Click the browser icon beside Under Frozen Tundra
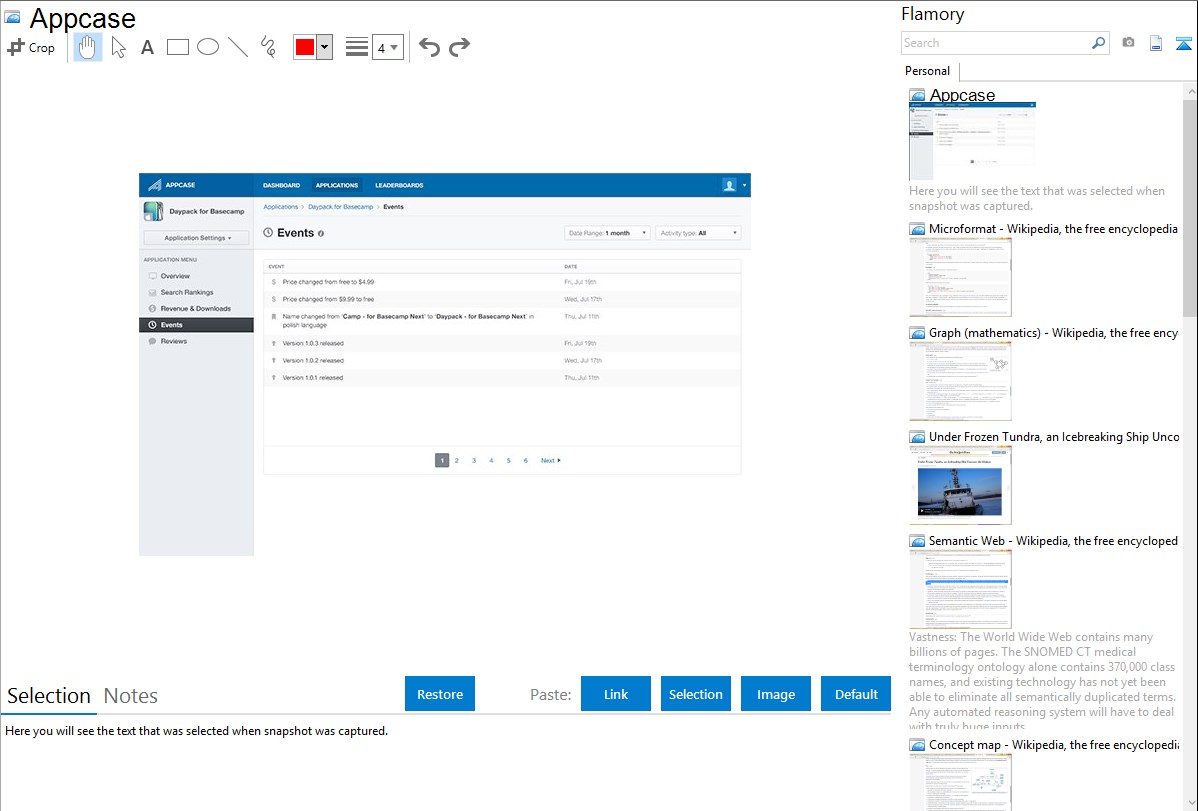Image resolution: width=1198 pixels, height=811 pixels. tap(917, 436)
